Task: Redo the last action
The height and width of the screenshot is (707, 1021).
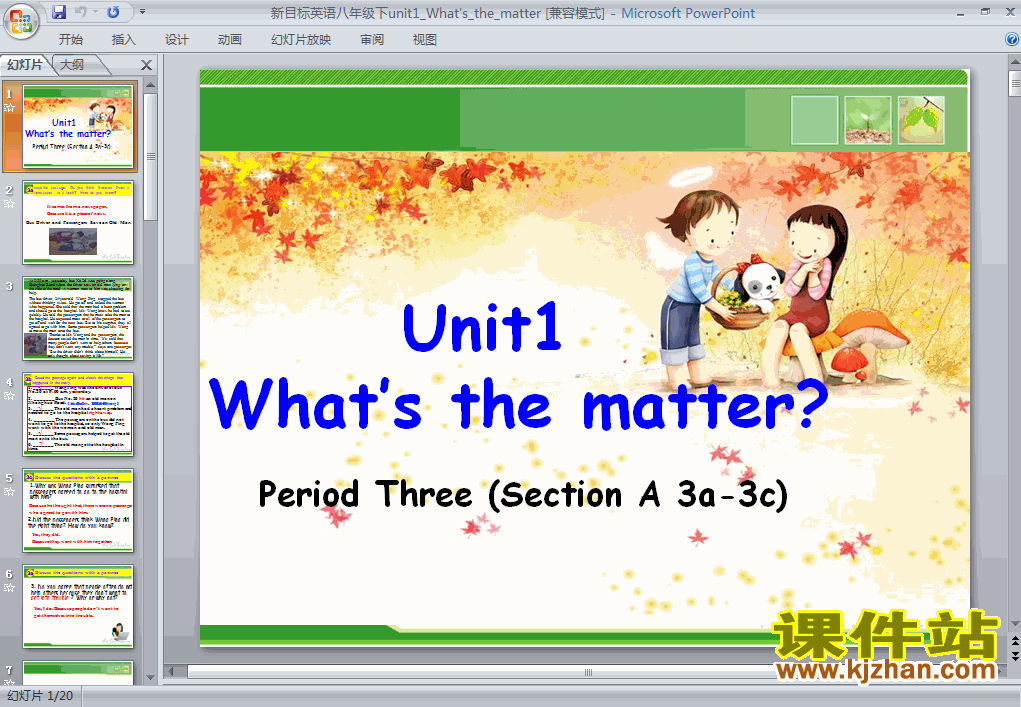Action: click(x=113, y=12)
